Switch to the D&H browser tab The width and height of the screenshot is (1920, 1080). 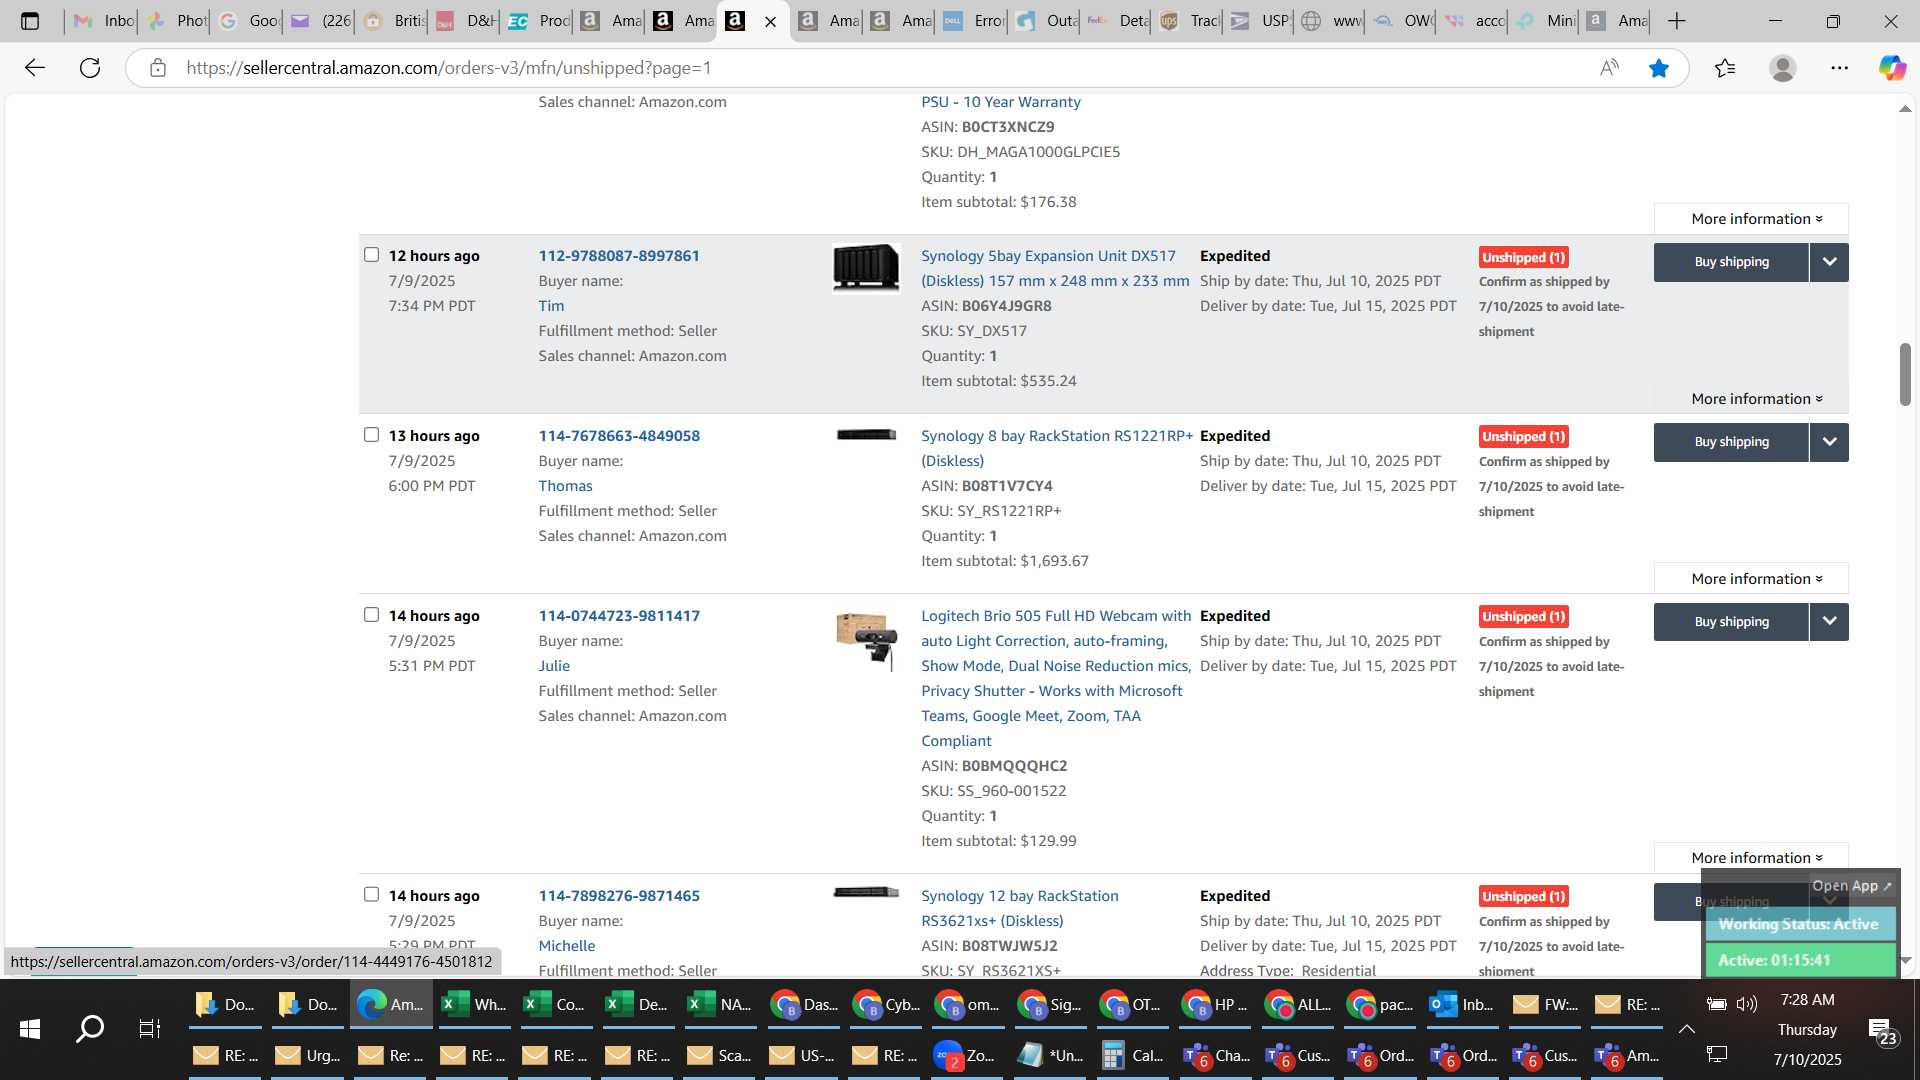pyautogui.click(x=466, y=21)
